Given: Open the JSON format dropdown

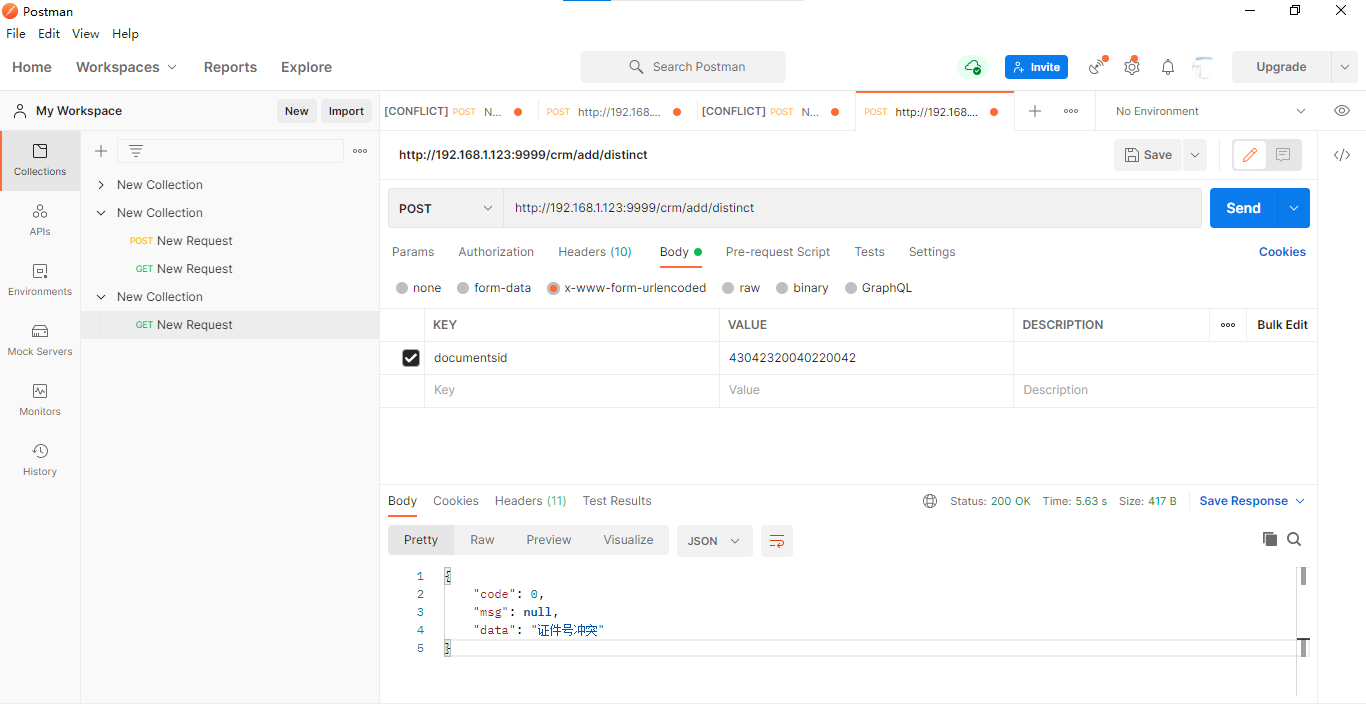Looking at the screenshot, I should click(x=715, y=541).
